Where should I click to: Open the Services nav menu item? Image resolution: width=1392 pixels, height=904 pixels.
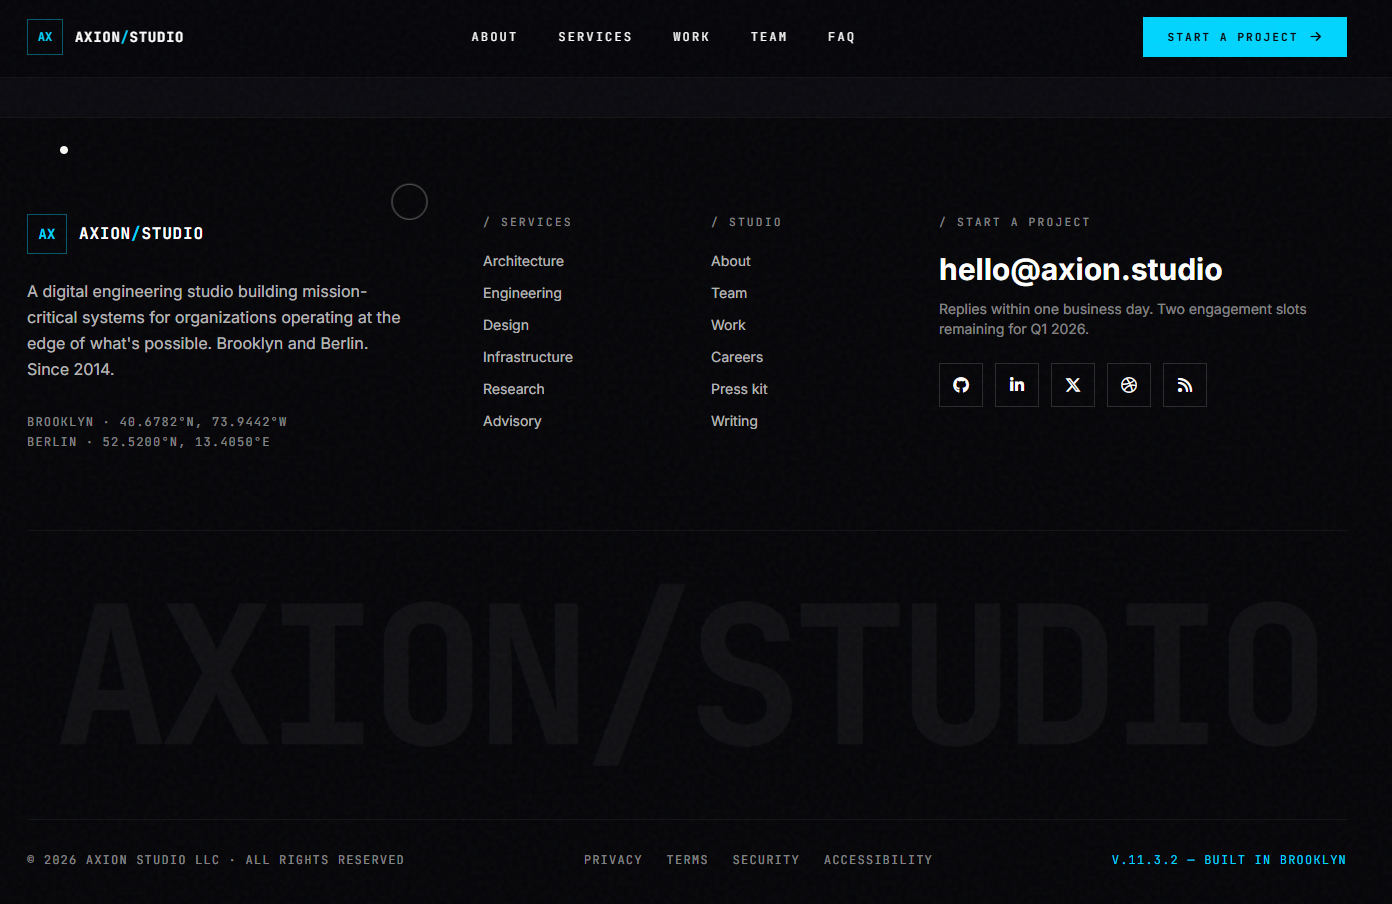tap(595, 37)
